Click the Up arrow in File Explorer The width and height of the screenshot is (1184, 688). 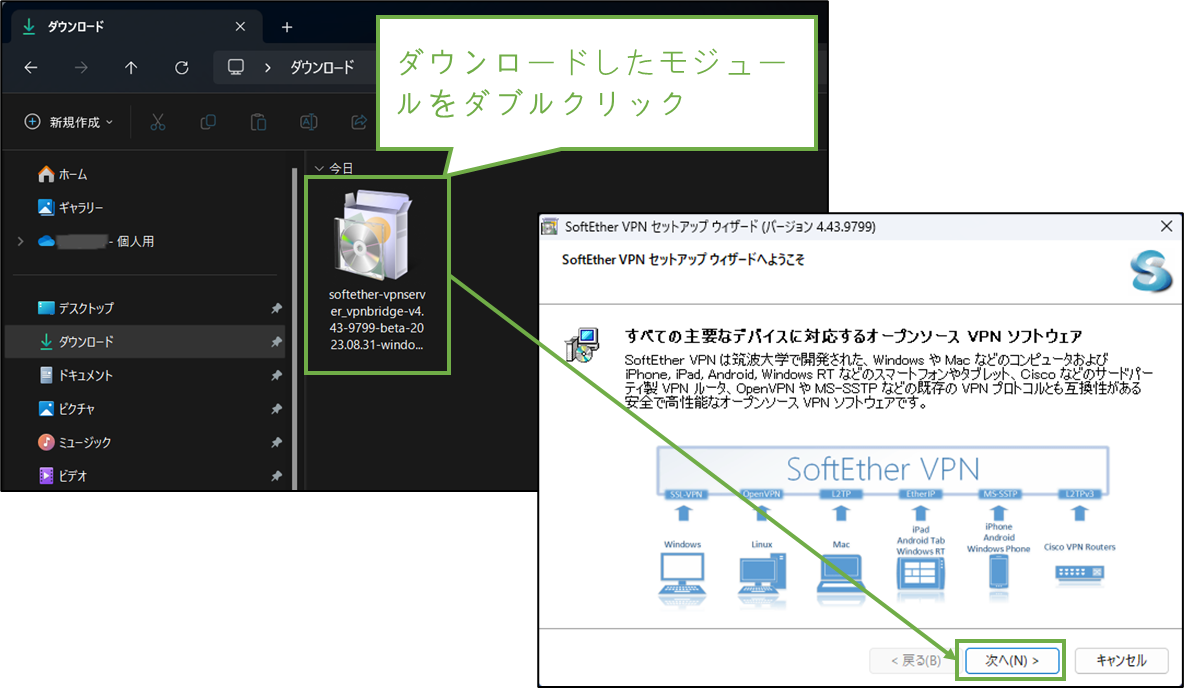tap(131, 68)
